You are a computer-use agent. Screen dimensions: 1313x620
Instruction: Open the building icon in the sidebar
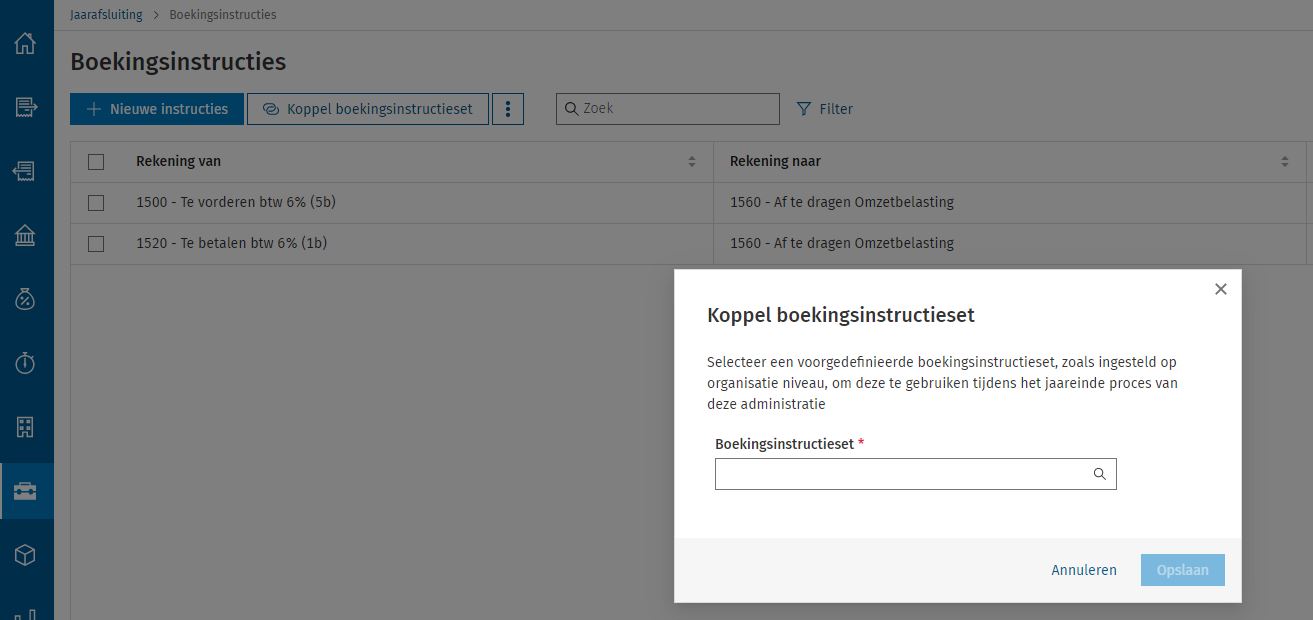[25, 425]
